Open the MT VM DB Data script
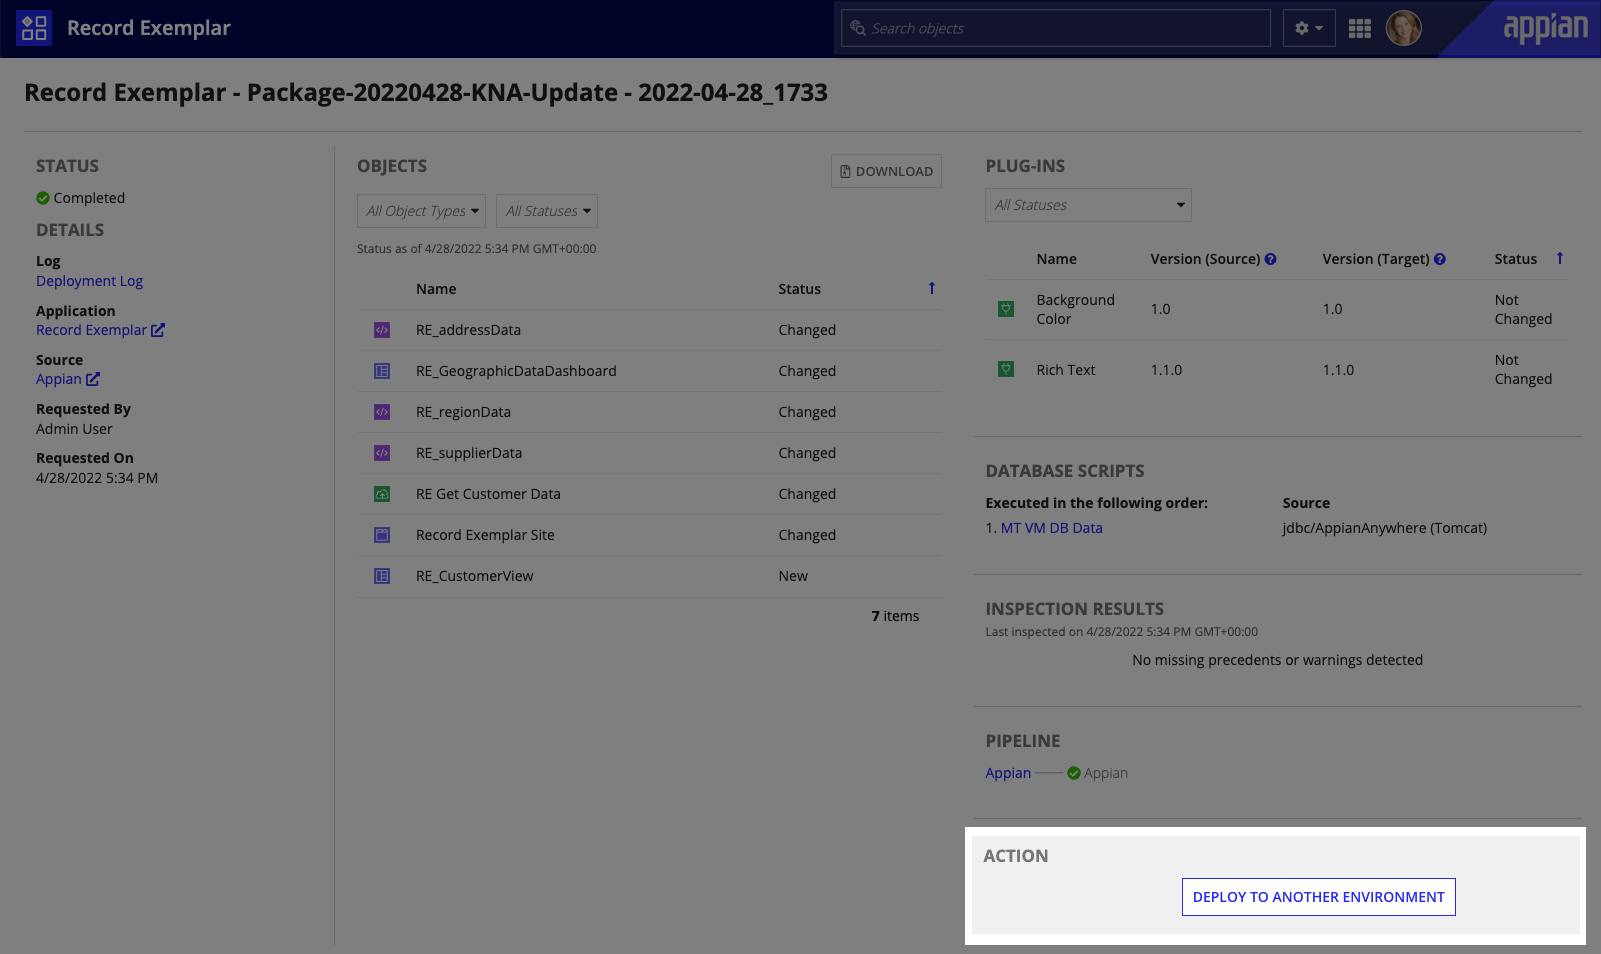 coord(1051,528)
